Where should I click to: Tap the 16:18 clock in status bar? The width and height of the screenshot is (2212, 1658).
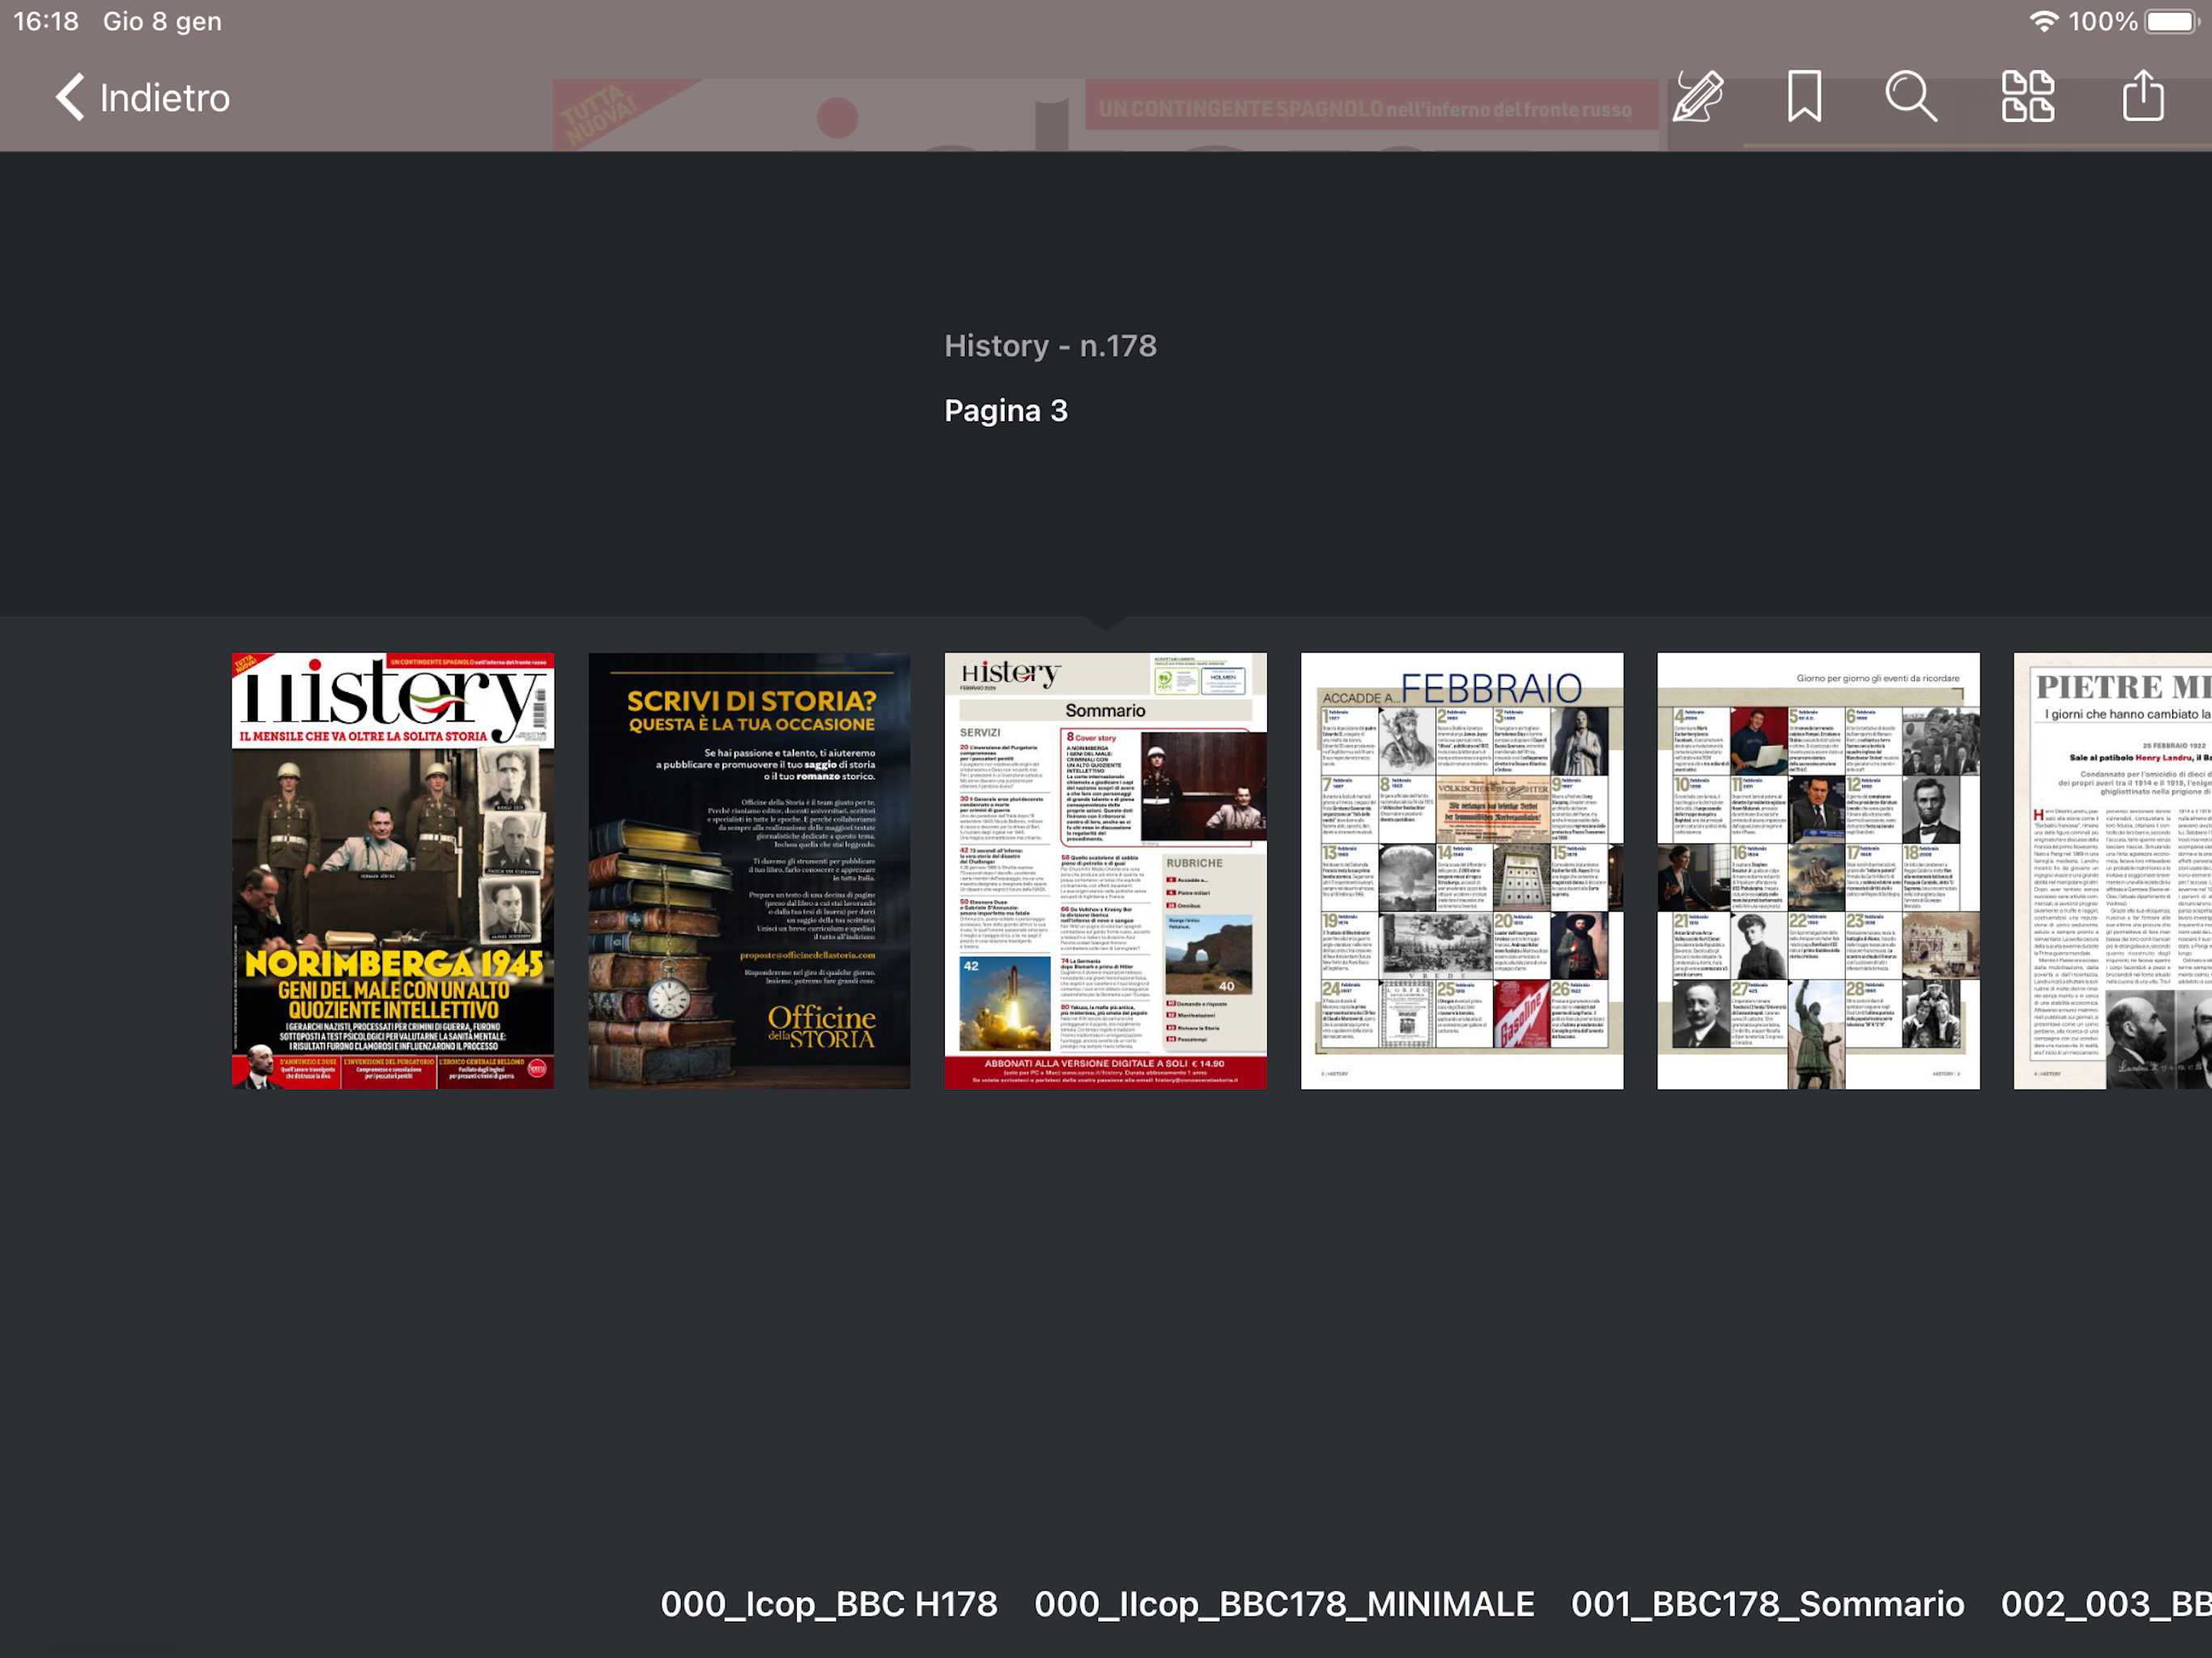click(x=46, y=21)
